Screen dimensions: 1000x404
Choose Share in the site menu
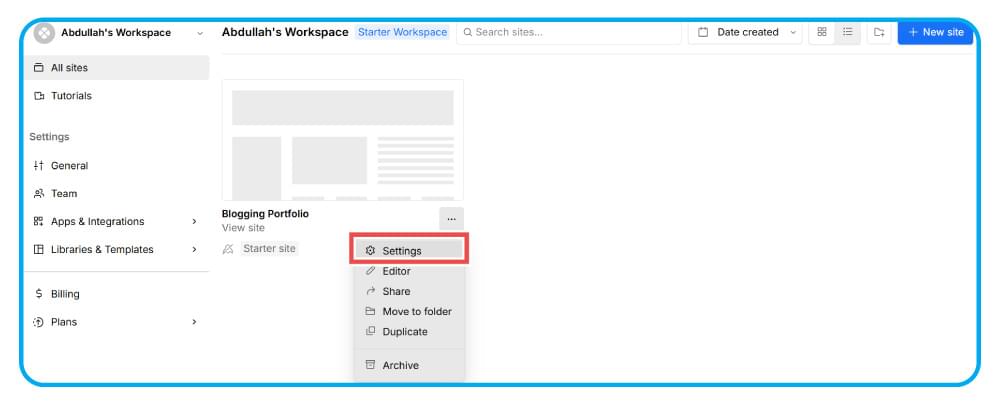pyautogui.click(x=409, y=291)
